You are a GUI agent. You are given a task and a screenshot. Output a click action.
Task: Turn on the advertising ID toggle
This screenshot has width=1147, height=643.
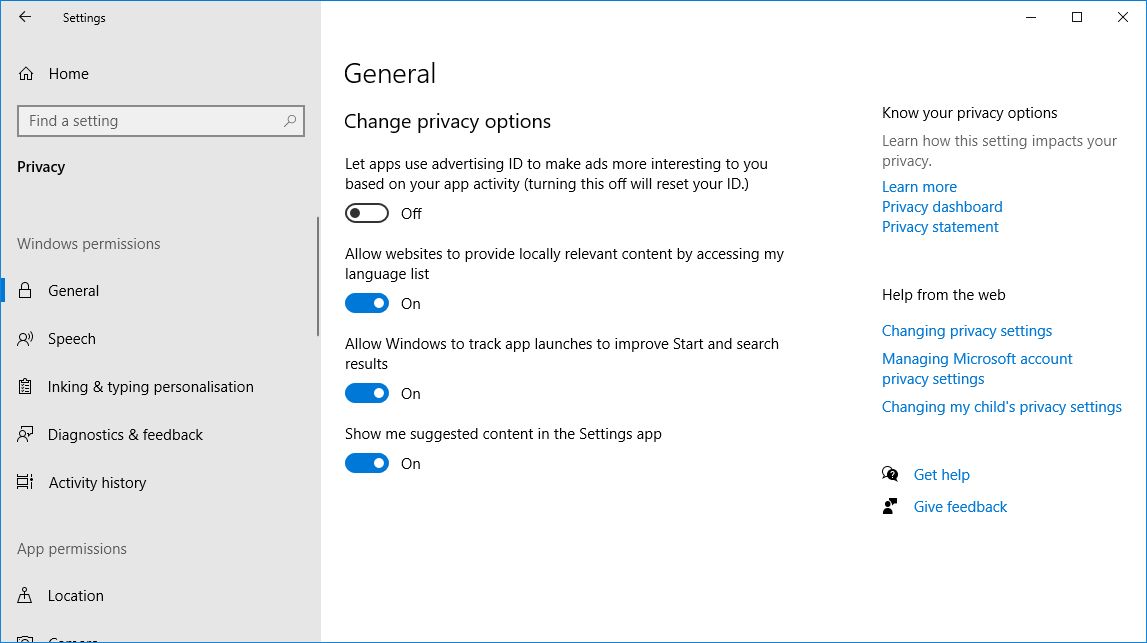click(x=366, y=213)
